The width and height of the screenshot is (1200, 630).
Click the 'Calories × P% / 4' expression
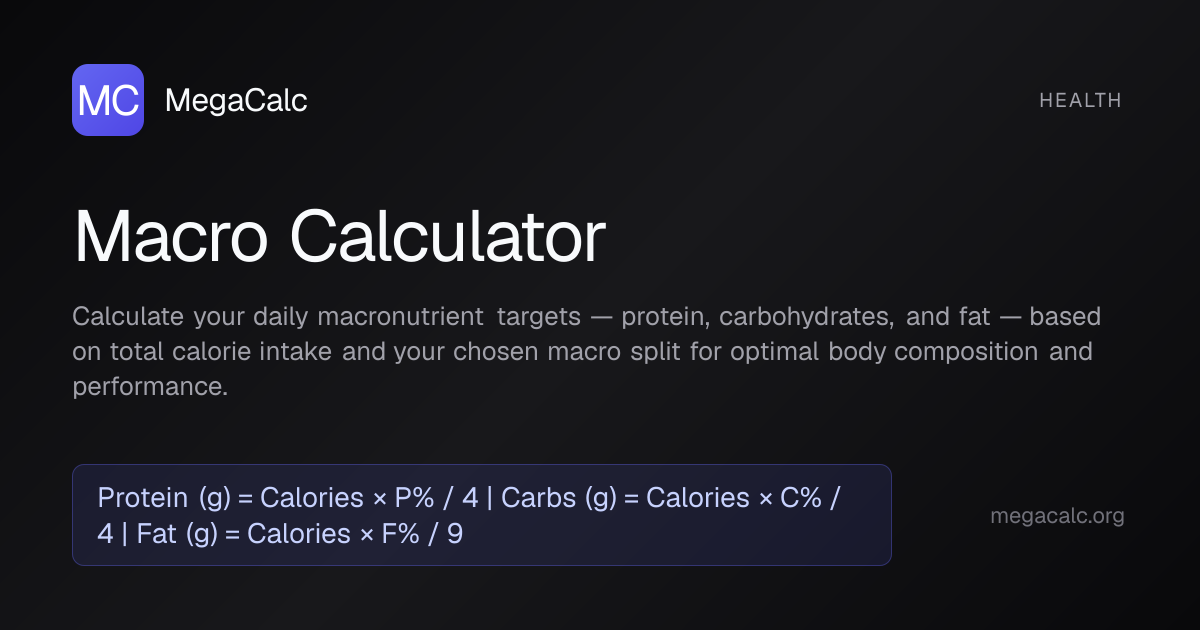(x=369, y=498)
